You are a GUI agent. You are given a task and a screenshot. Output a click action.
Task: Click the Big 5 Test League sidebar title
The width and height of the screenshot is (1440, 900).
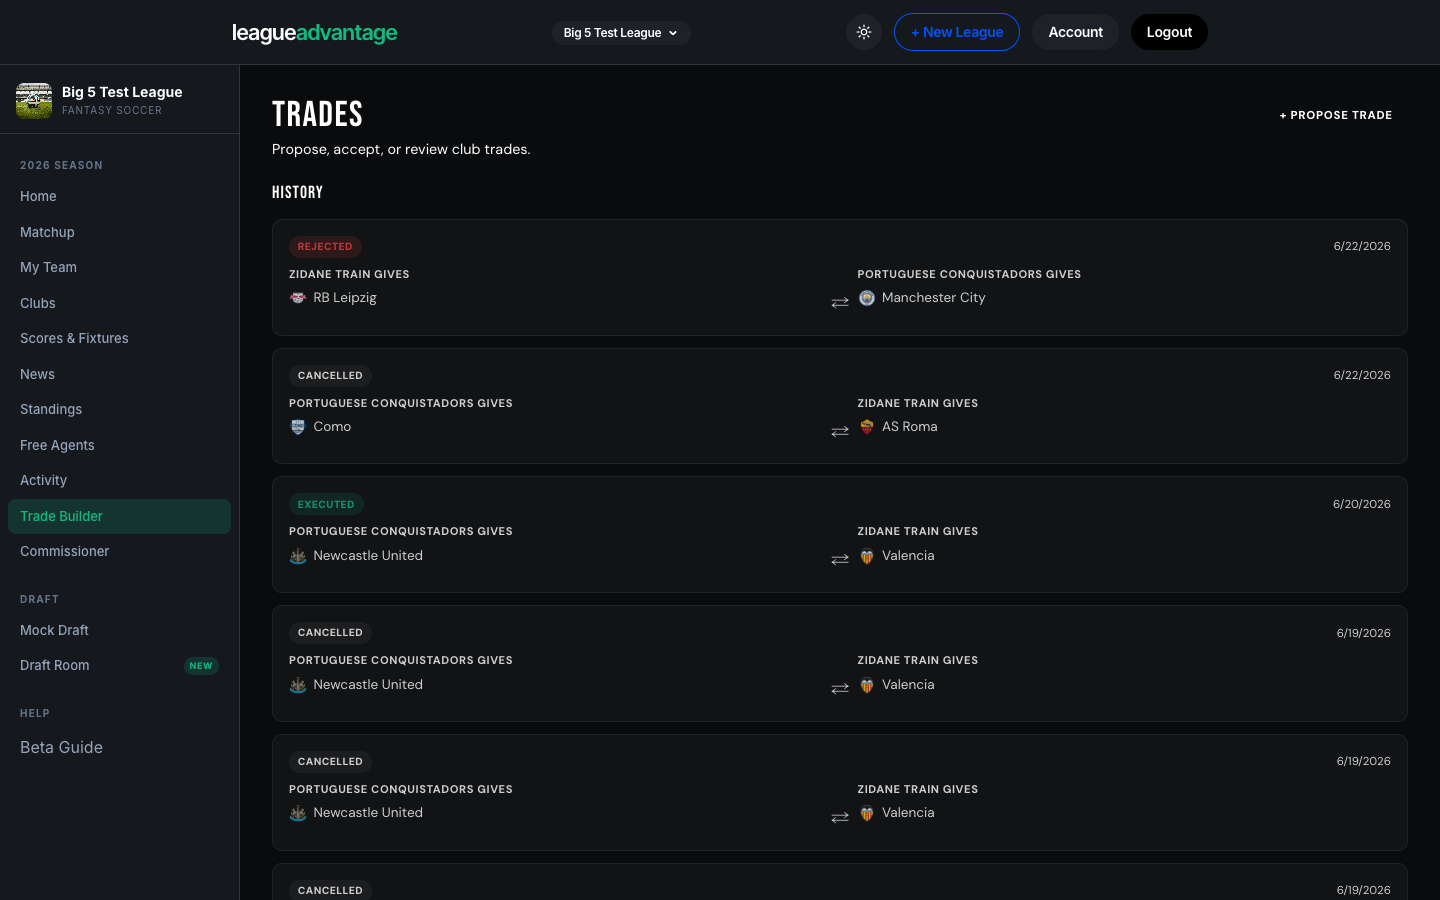(122, 92)
